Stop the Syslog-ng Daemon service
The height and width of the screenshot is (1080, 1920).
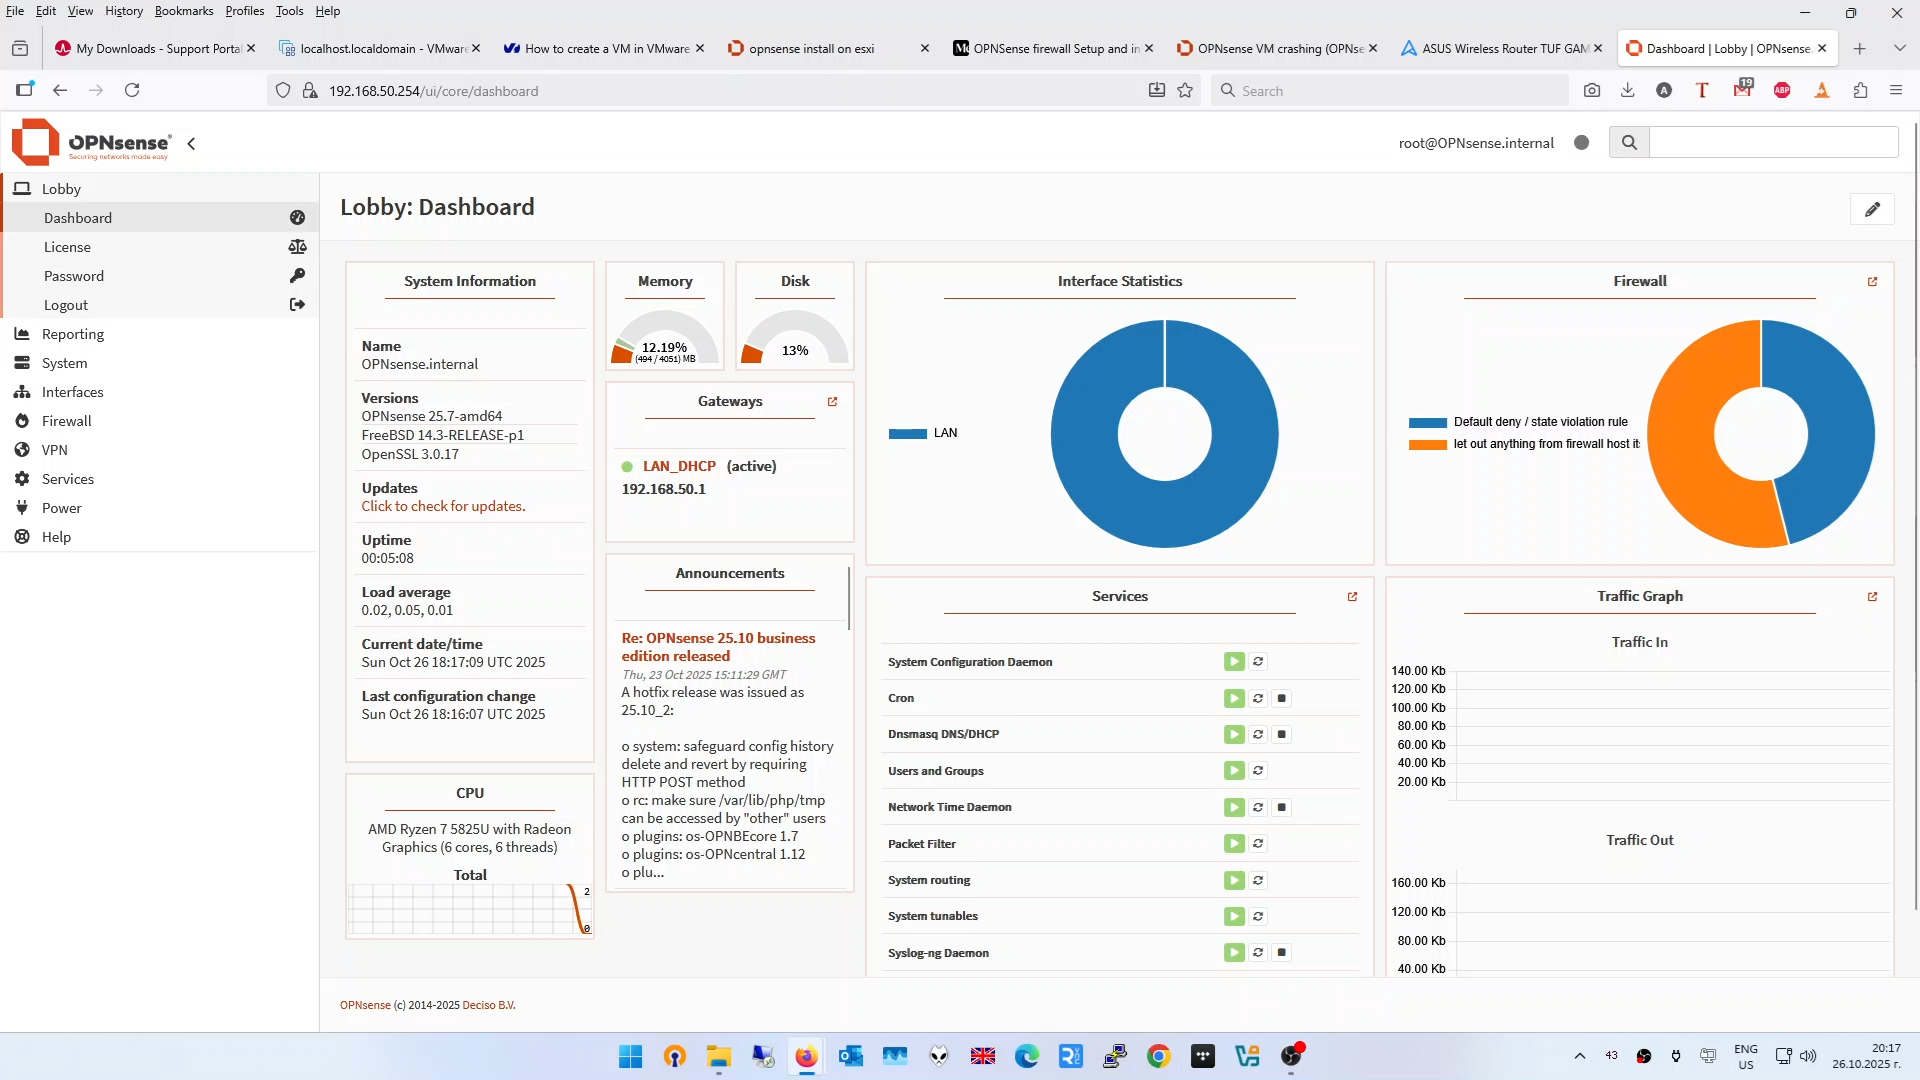(1282, 953)
